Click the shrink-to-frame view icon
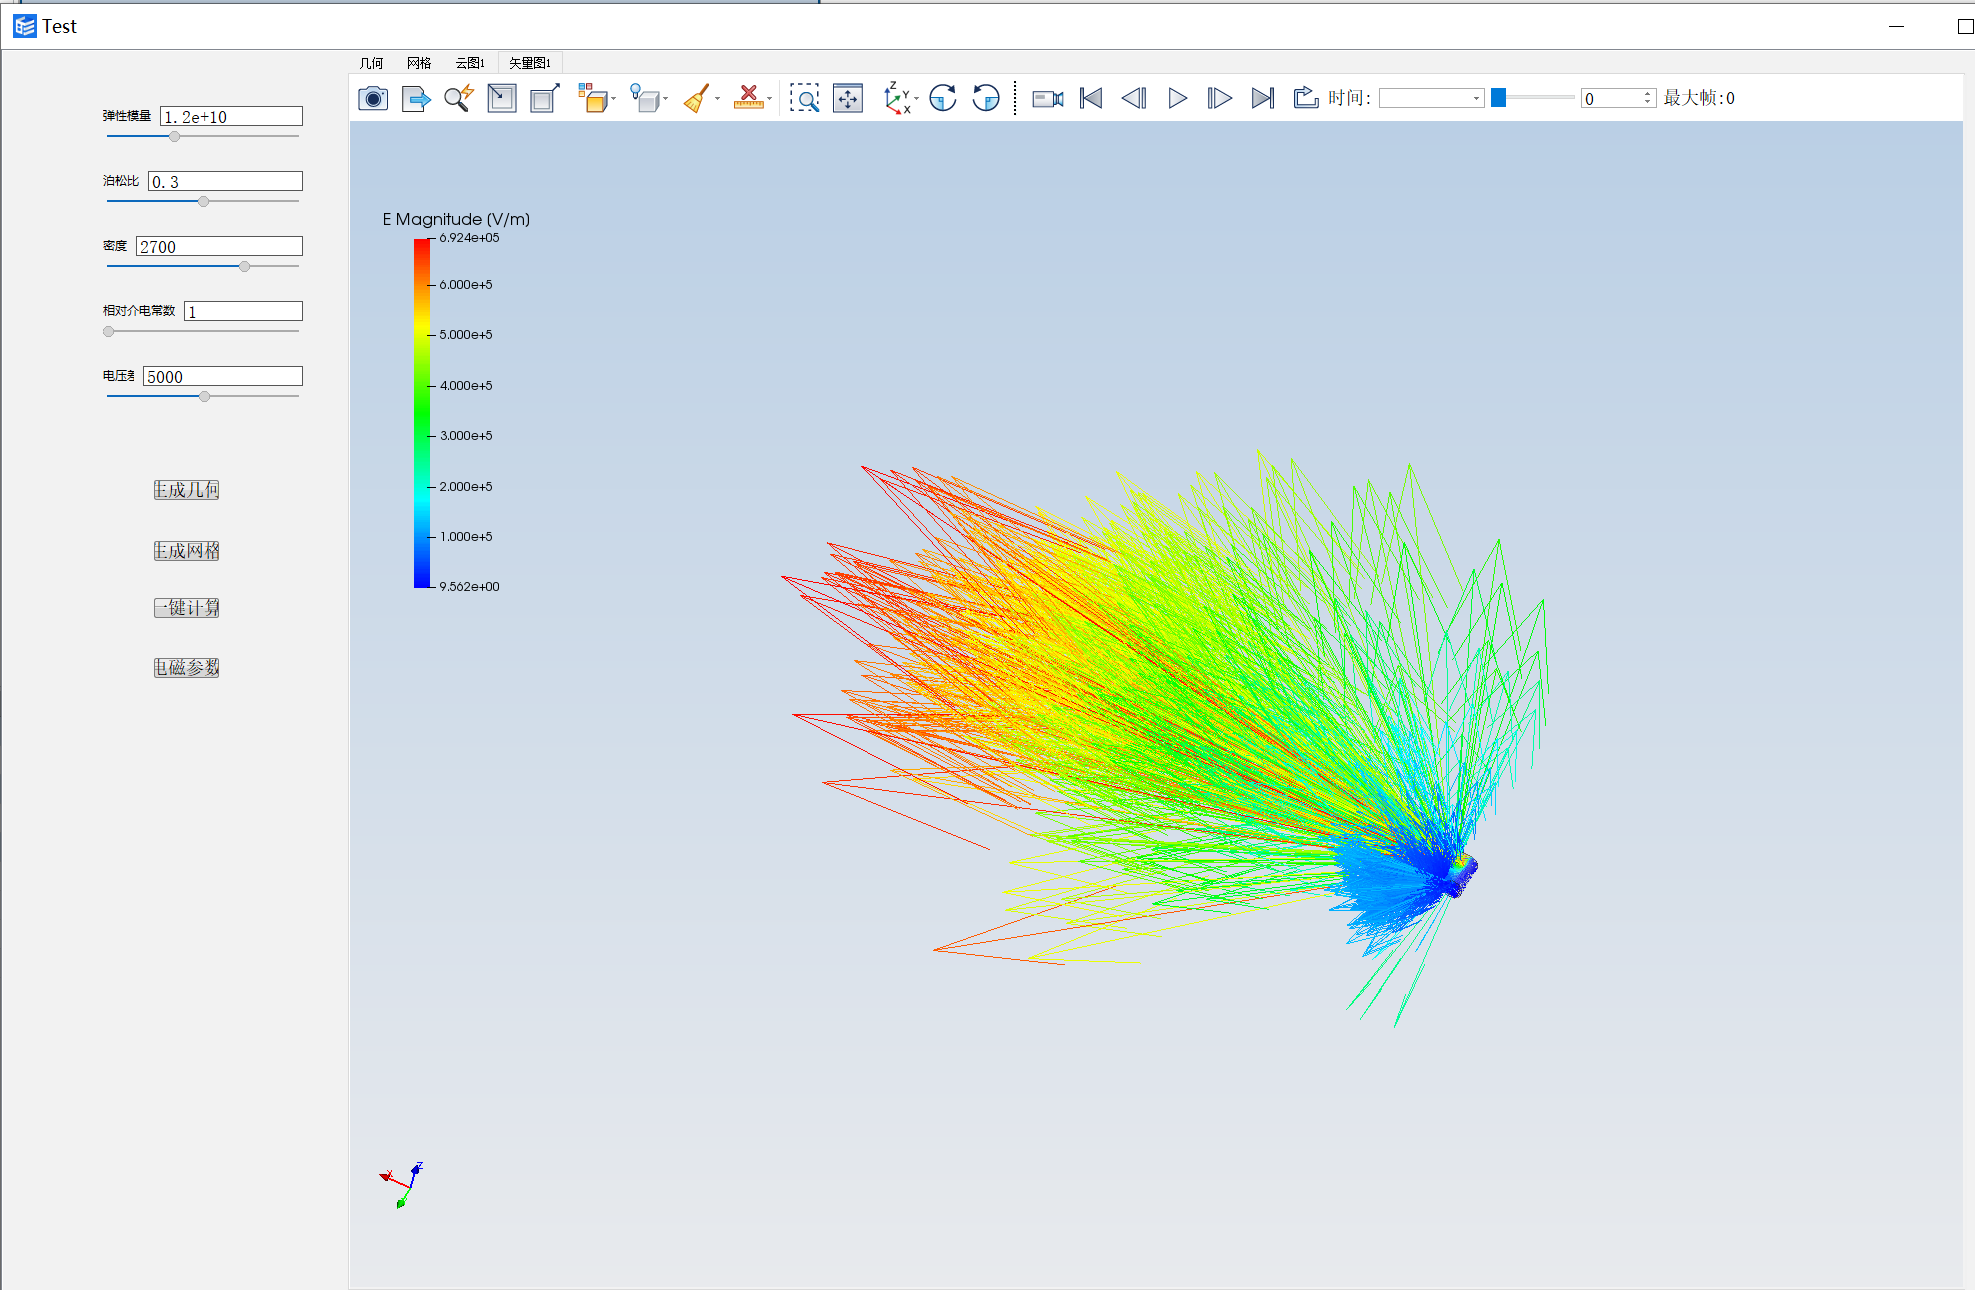The width and height of the screenshot is (1975, 1290). click(502, 98)
